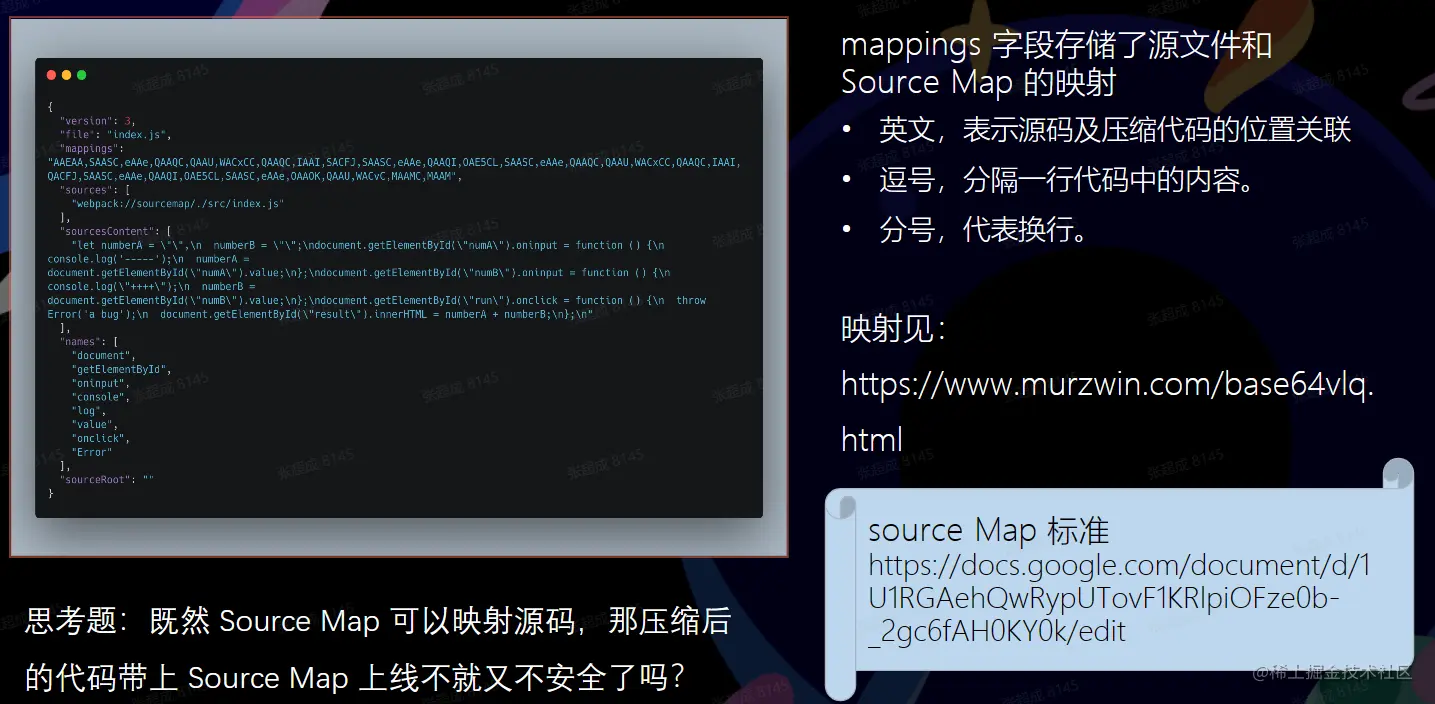Click the "思考题" question text at bottom
The image size is (1435, 704).
point(377,649)
